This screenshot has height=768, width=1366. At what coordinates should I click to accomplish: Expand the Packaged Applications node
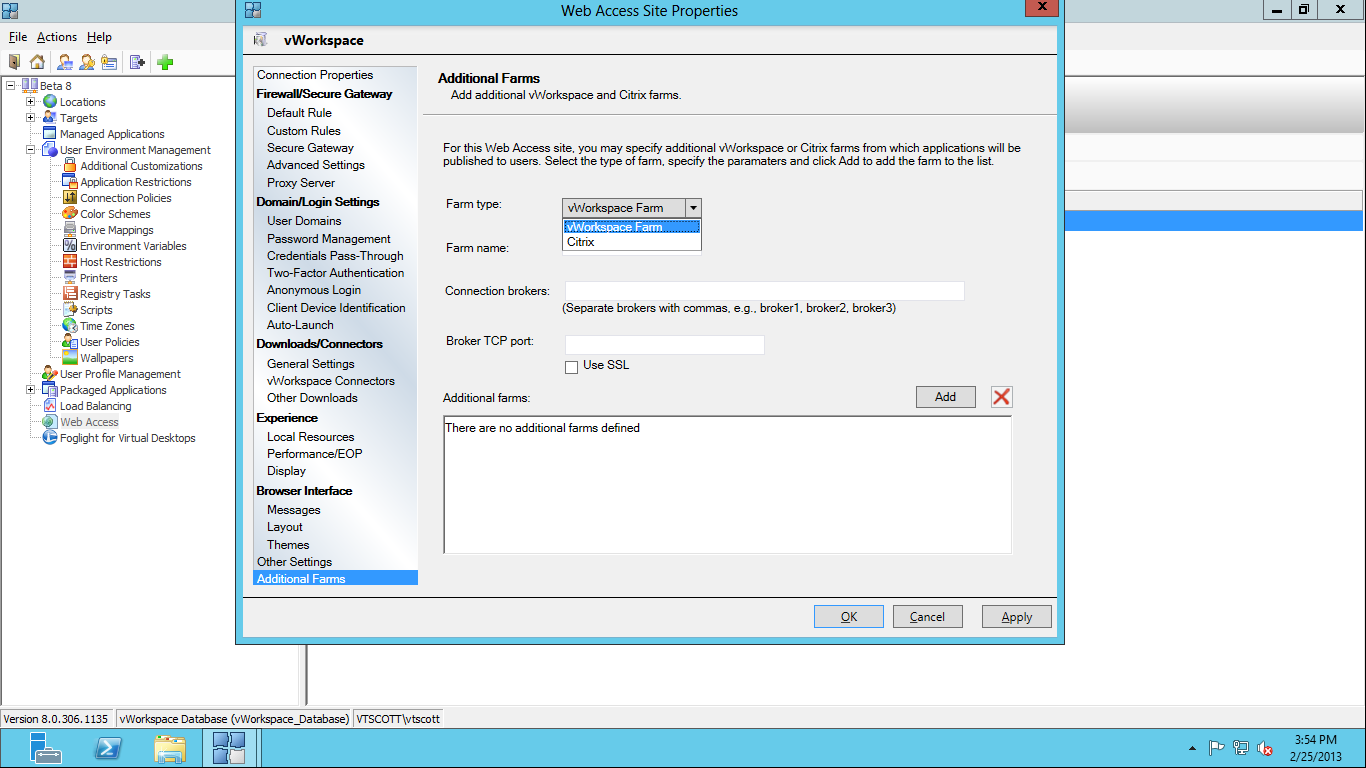pos(31,390)
